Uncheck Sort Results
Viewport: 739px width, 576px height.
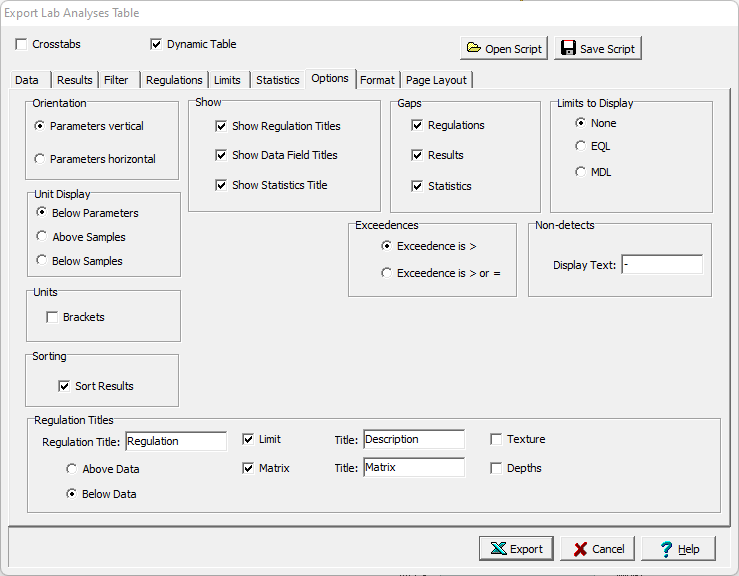pyautogui.click(x=65, y=386)
